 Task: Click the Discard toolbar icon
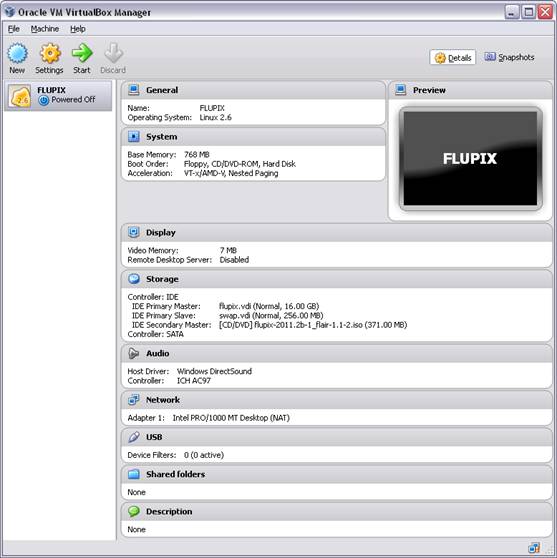114,53
